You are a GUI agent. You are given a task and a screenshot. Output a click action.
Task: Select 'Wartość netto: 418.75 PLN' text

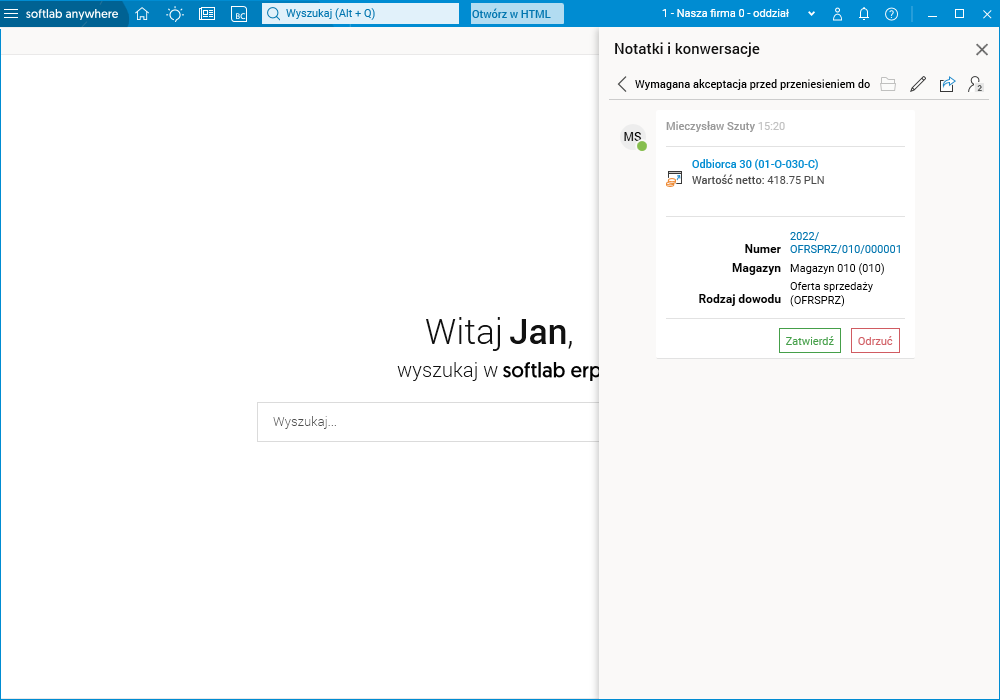[x=758, y=180]
